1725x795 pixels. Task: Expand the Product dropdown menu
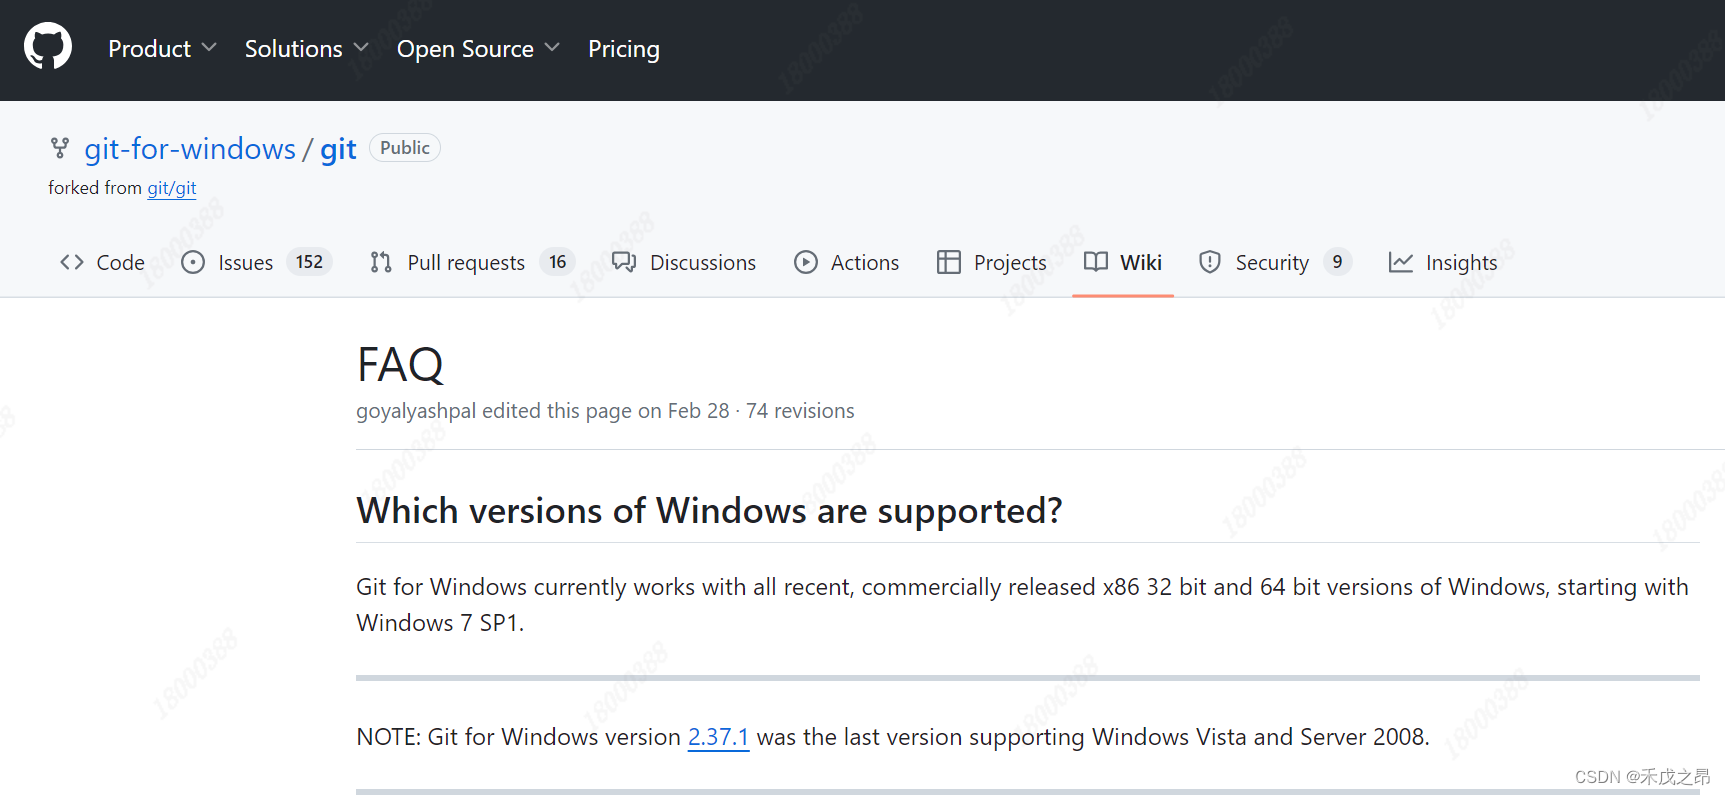click(162, 49)
